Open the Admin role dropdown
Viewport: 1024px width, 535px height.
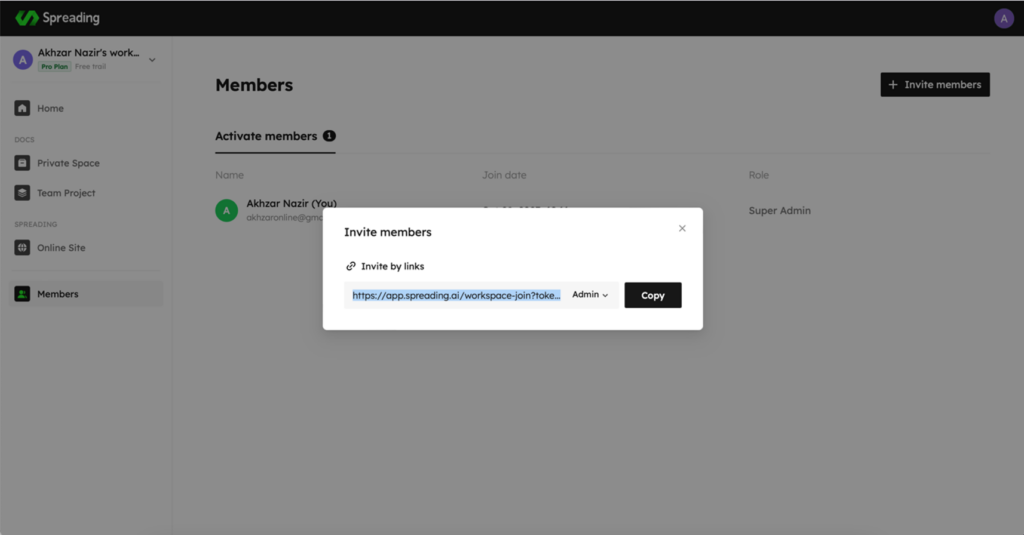(x=590, y=295)
